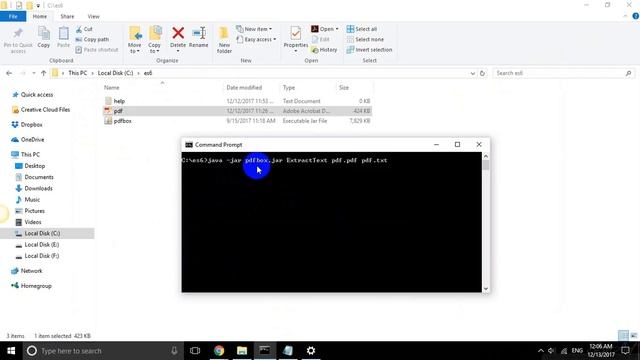This screenshot has width=640, height=360.
Task: Open Settings gear on taskbar
Action: (x=311, y=351)
